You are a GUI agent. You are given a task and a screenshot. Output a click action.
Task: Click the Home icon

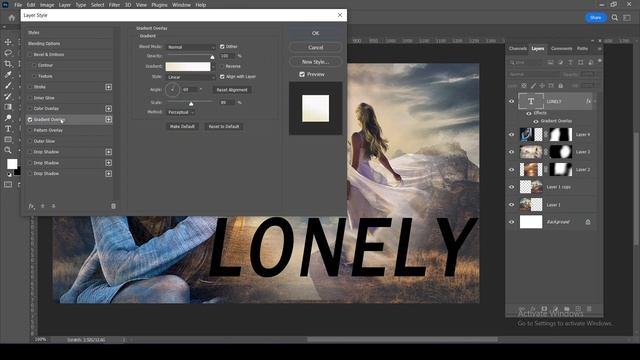tap(11, 18)
